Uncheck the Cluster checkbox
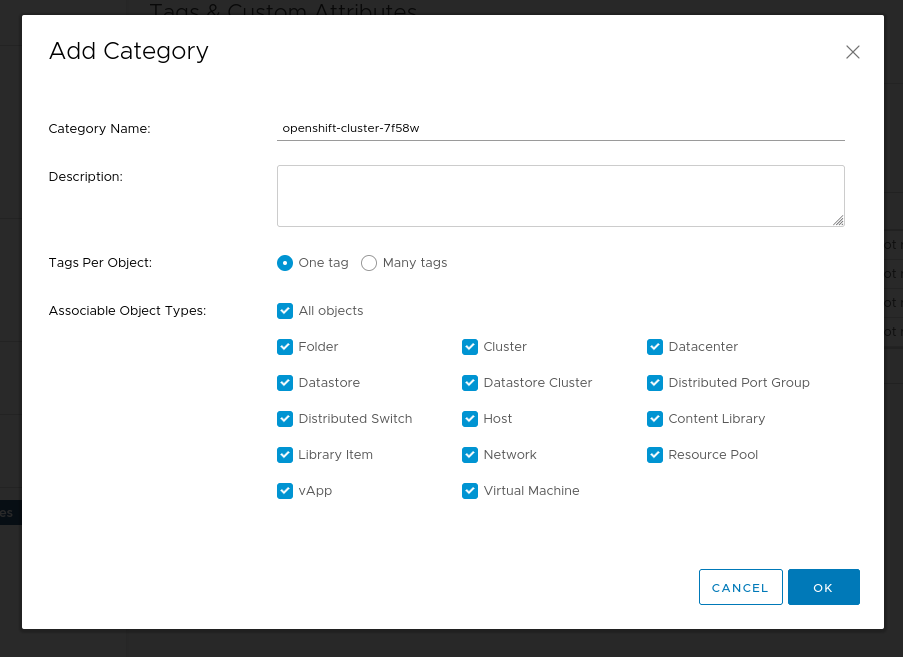 470,347
